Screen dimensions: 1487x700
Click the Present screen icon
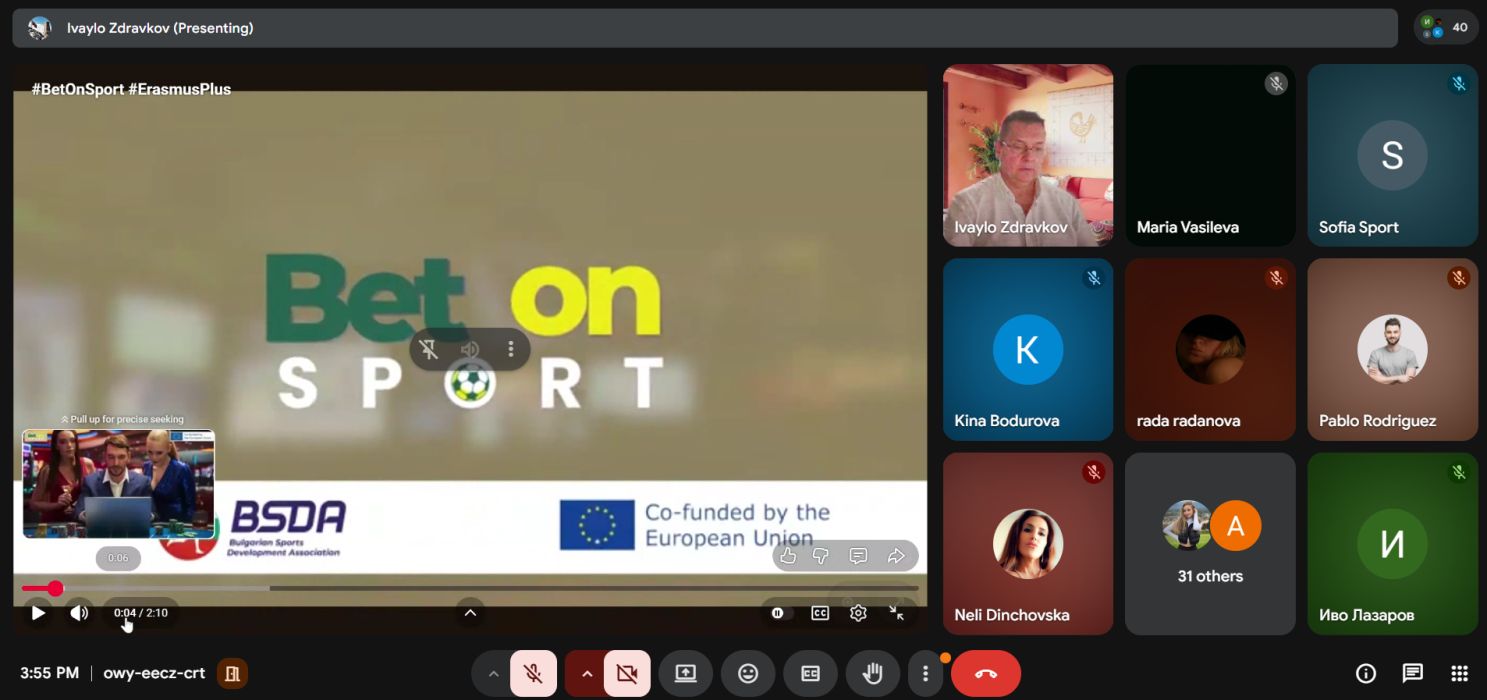coord(685,674)
